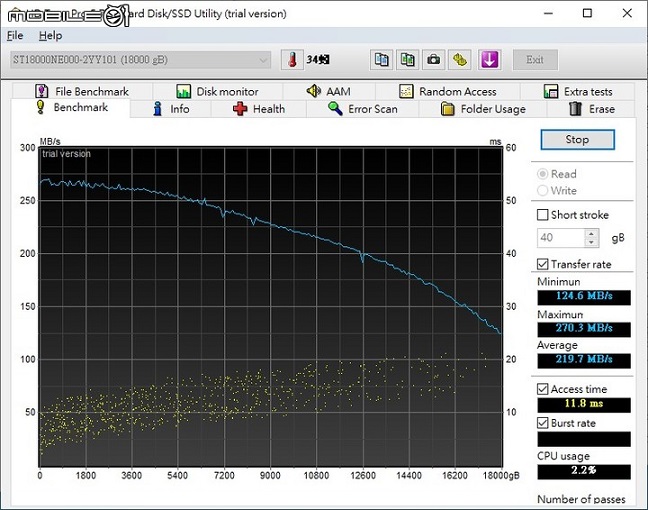Select the Benchmark tab

(x=71, y=107)
